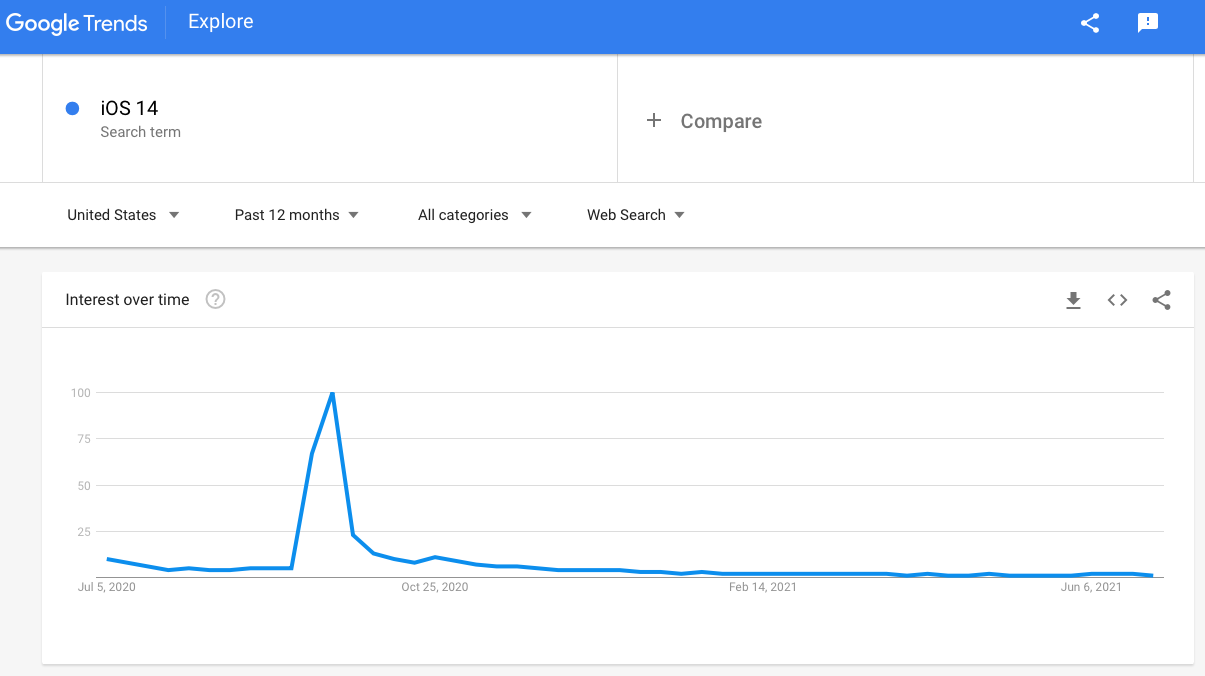Click the share icon in header
Image resolution: width=1205 pixels, height=676 pixels.
point(1090,23)
